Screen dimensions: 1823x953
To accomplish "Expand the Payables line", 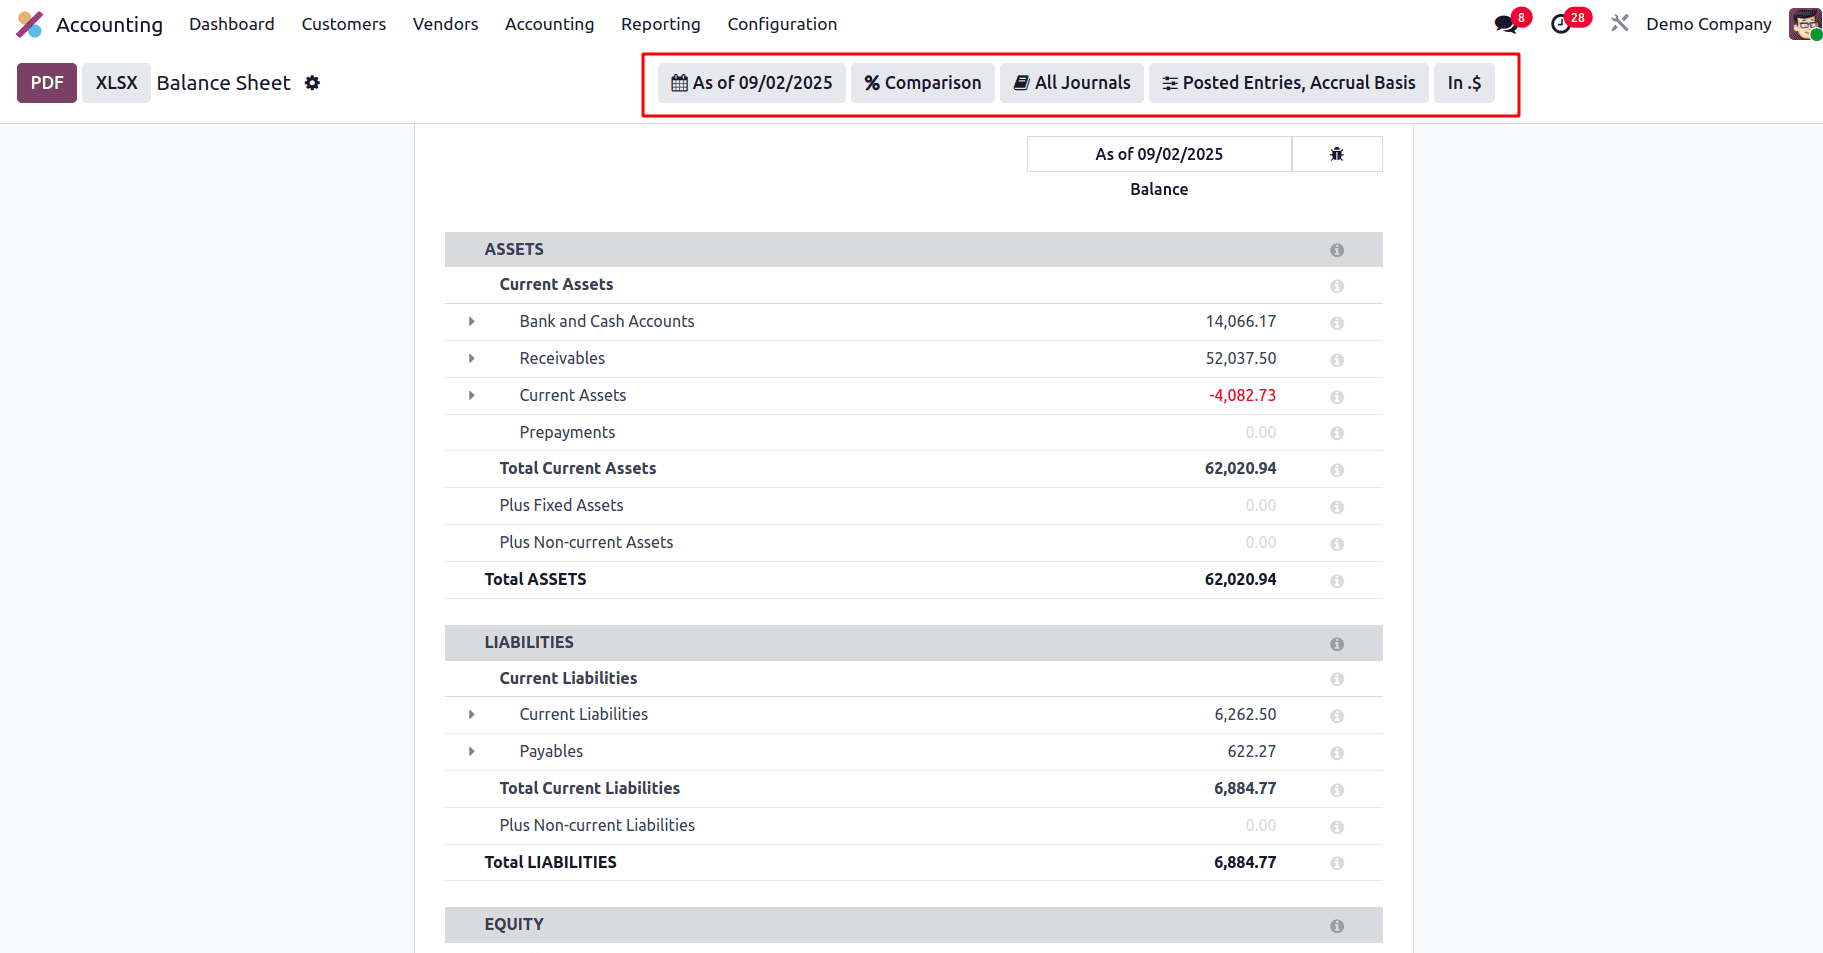I will tap(471, 751).
